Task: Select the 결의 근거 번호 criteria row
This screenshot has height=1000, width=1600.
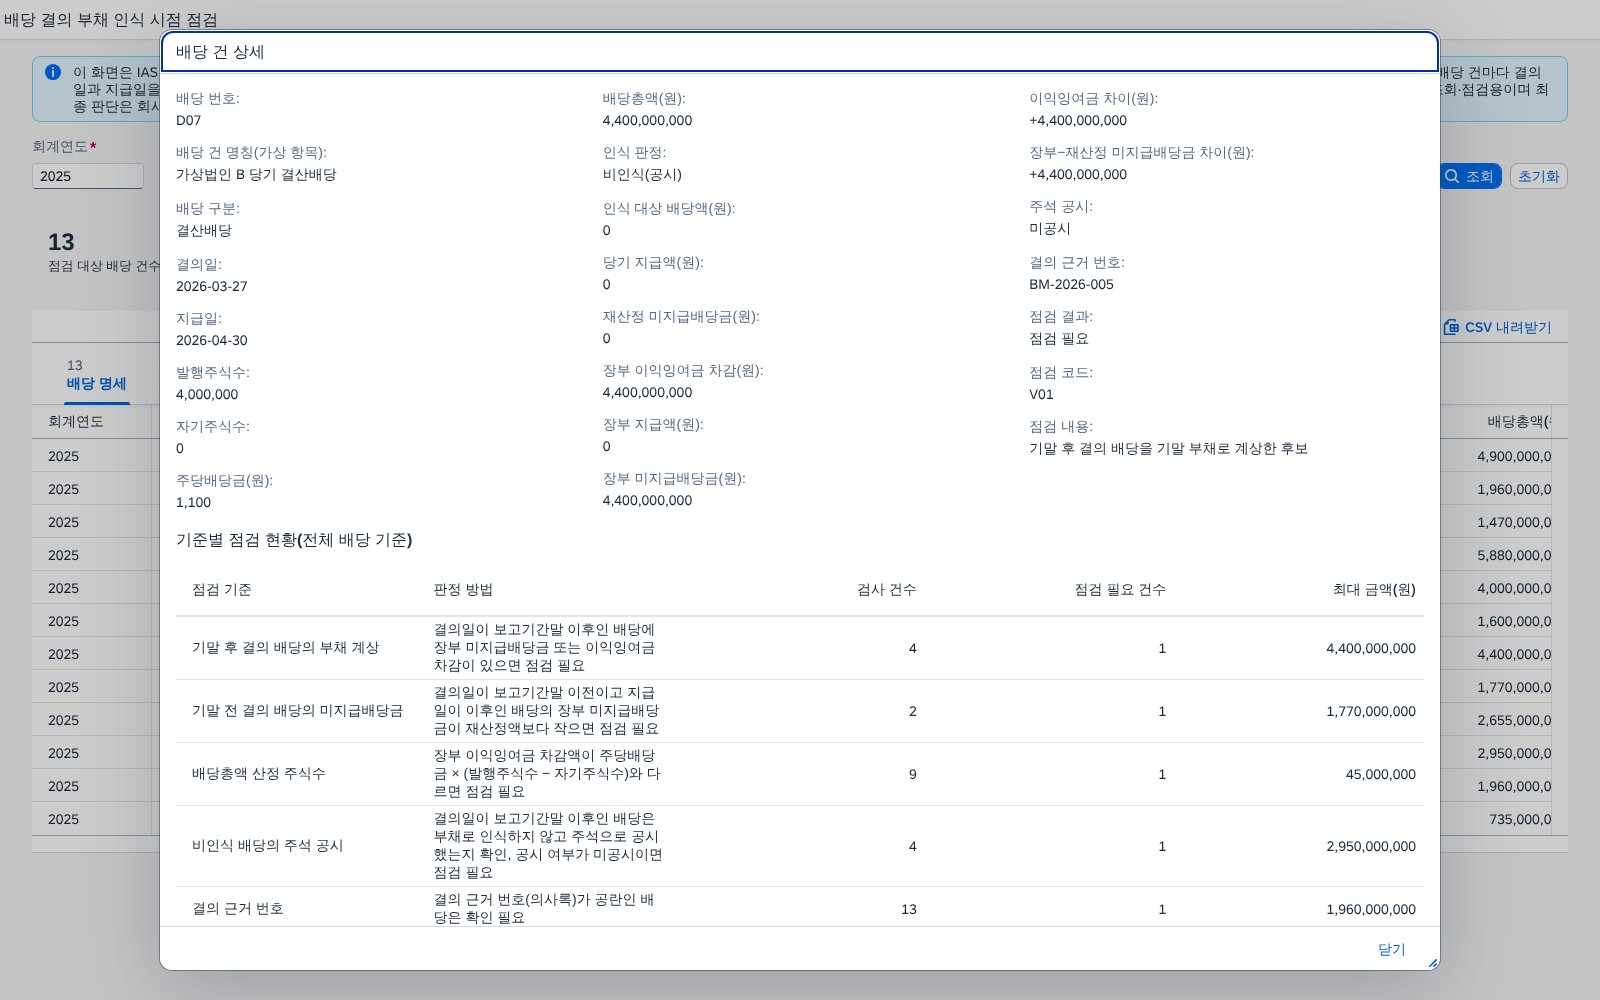Action: coord(800,907)
